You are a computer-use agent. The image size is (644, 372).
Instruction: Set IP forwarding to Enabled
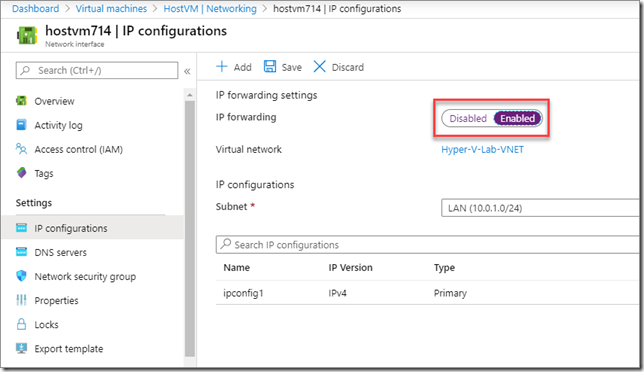tap(518, 118)
